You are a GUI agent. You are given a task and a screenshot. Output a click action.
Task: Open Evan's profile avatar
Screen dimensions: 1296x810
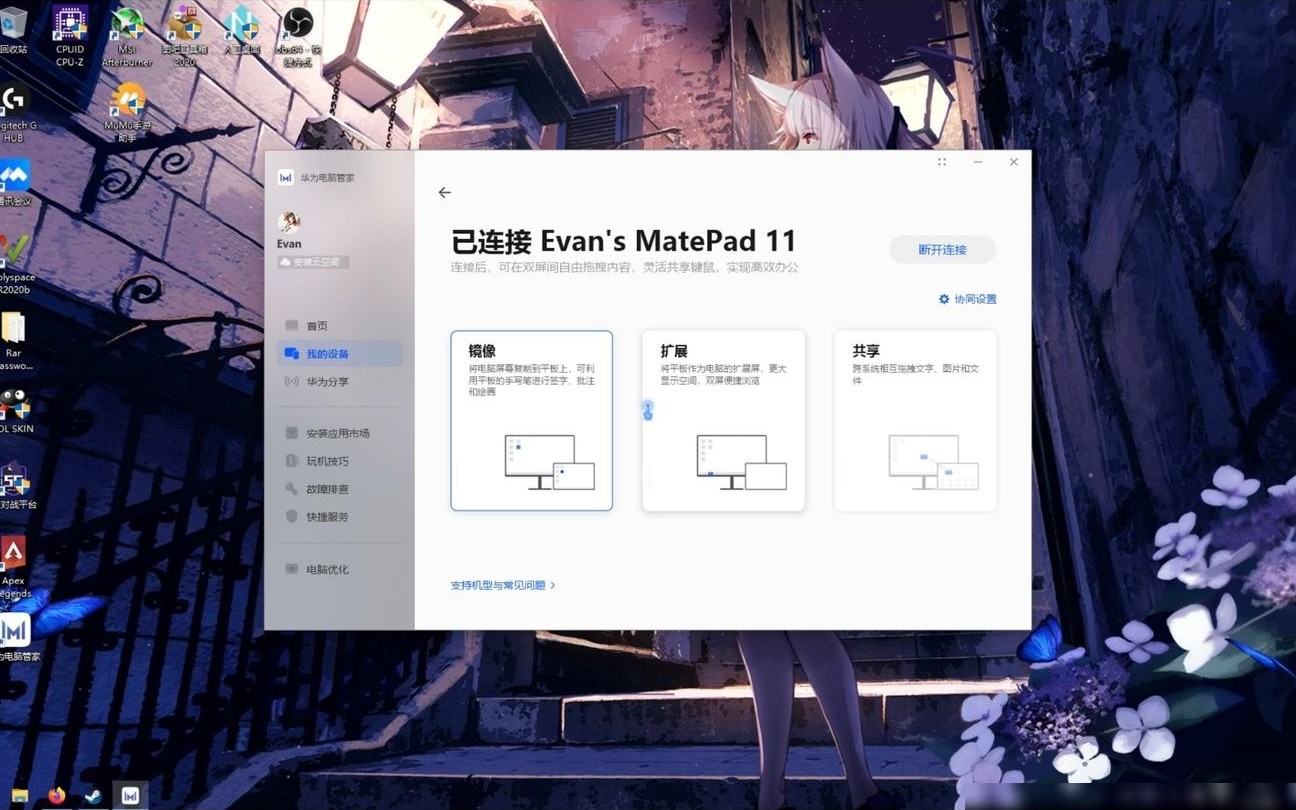click(x=289, y=222)
